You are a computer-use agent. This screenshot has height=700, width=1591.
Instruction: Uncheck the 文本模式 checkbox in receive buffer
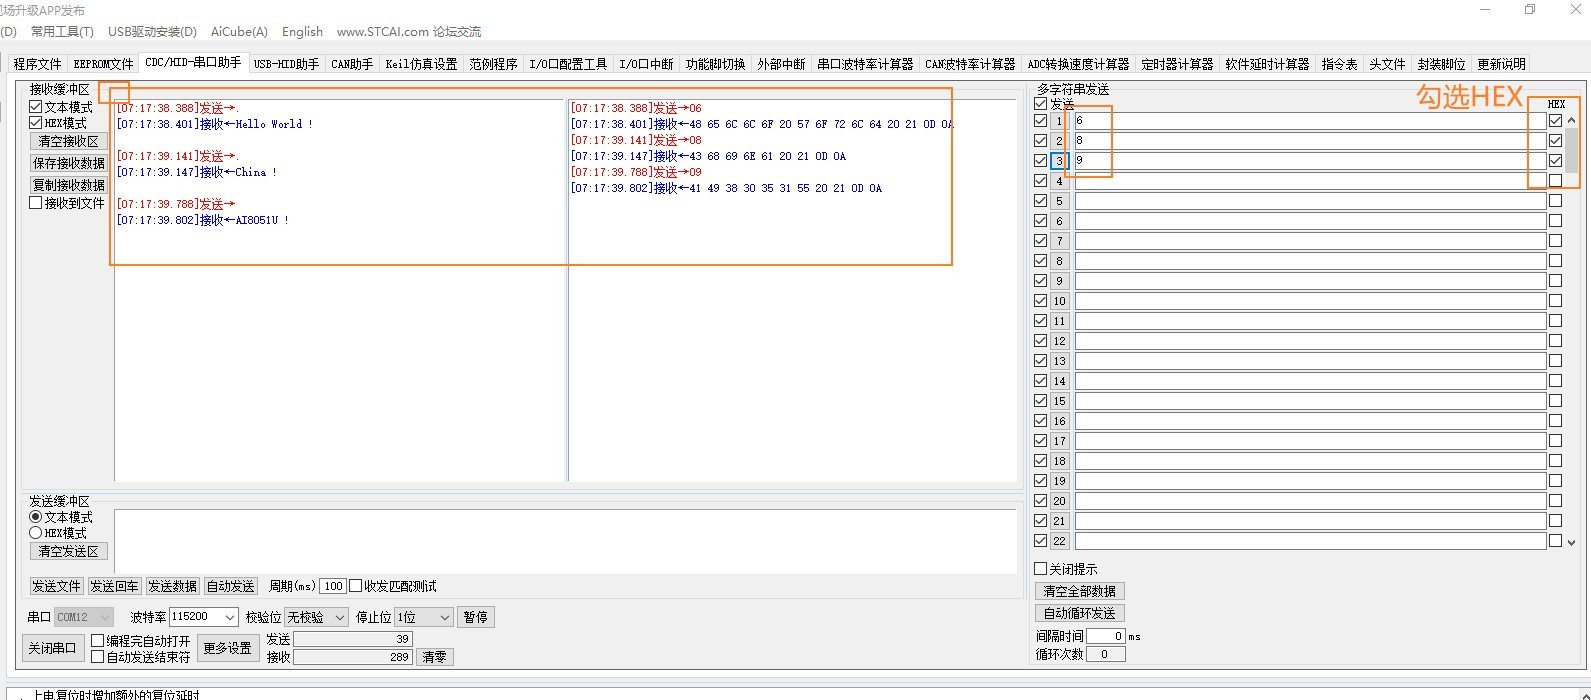point(36,107)
